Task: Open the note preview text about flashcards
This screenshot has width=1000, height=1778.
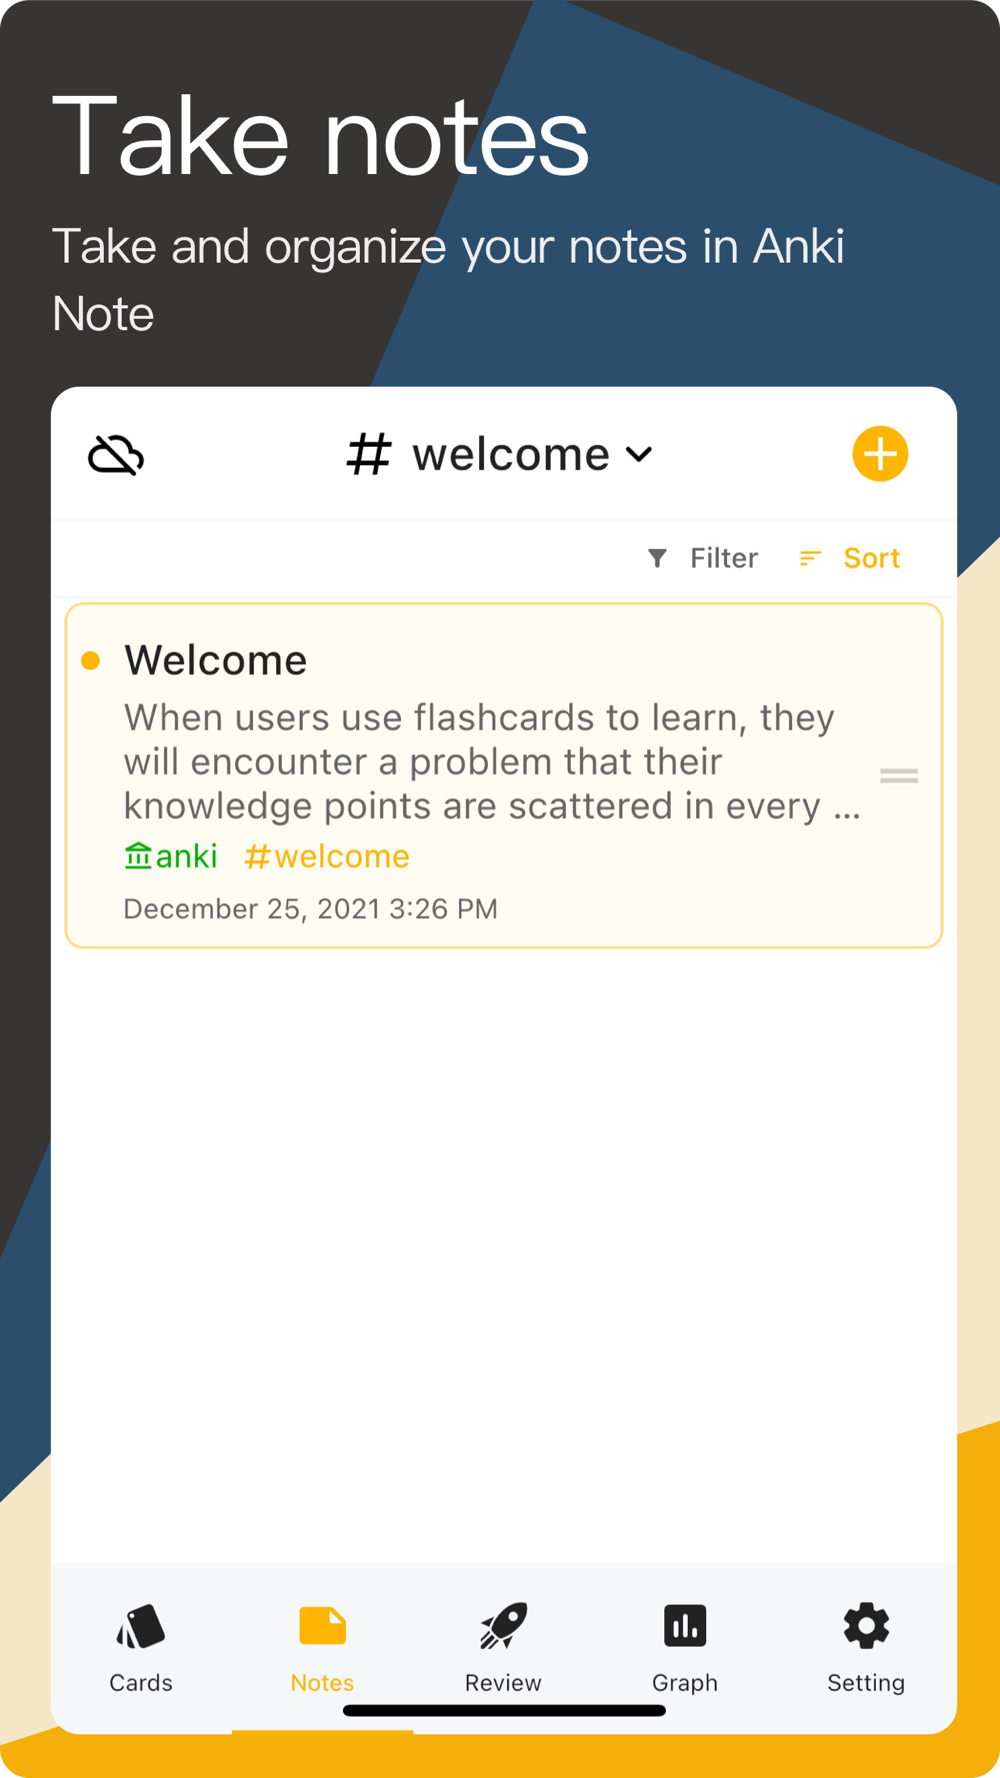Action: (x=492, y=762)
